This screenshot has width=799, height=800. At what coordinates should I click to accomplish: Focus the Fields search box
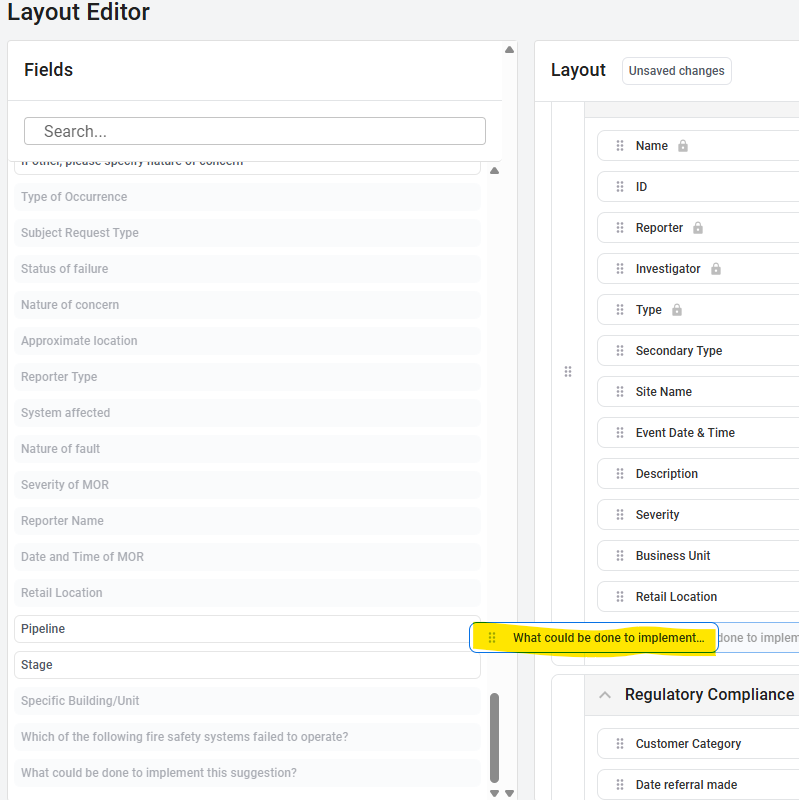[x=255, y=131]
